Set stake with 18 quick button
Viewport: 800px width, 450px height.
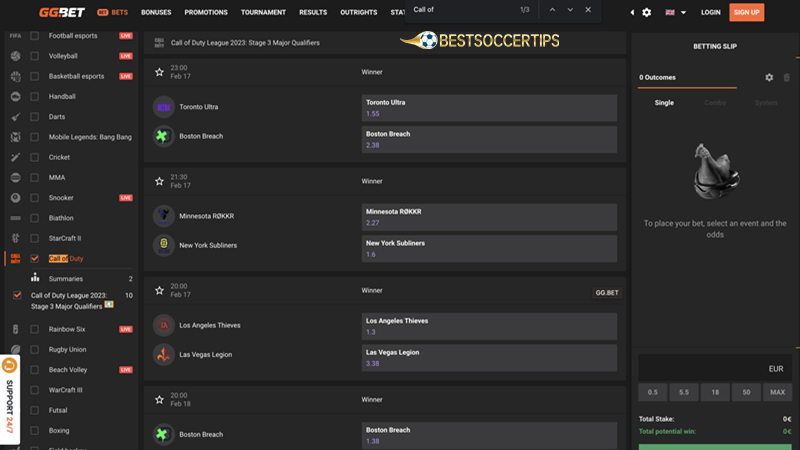pyautogui.click(x=715, y=392)
